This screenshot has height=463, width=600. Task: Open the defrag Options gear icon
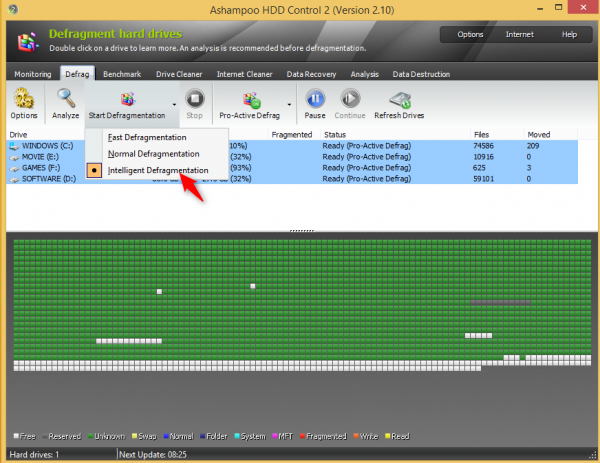click(x=24, y=98)
